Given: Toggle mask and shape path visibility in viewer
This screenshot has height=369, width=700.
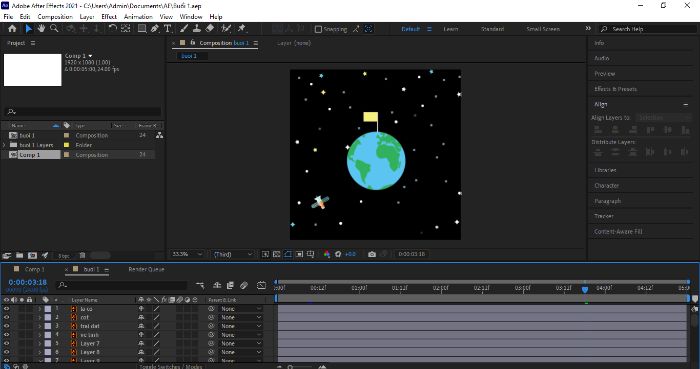Looking at the screenshot, I should tap(288, 254).
